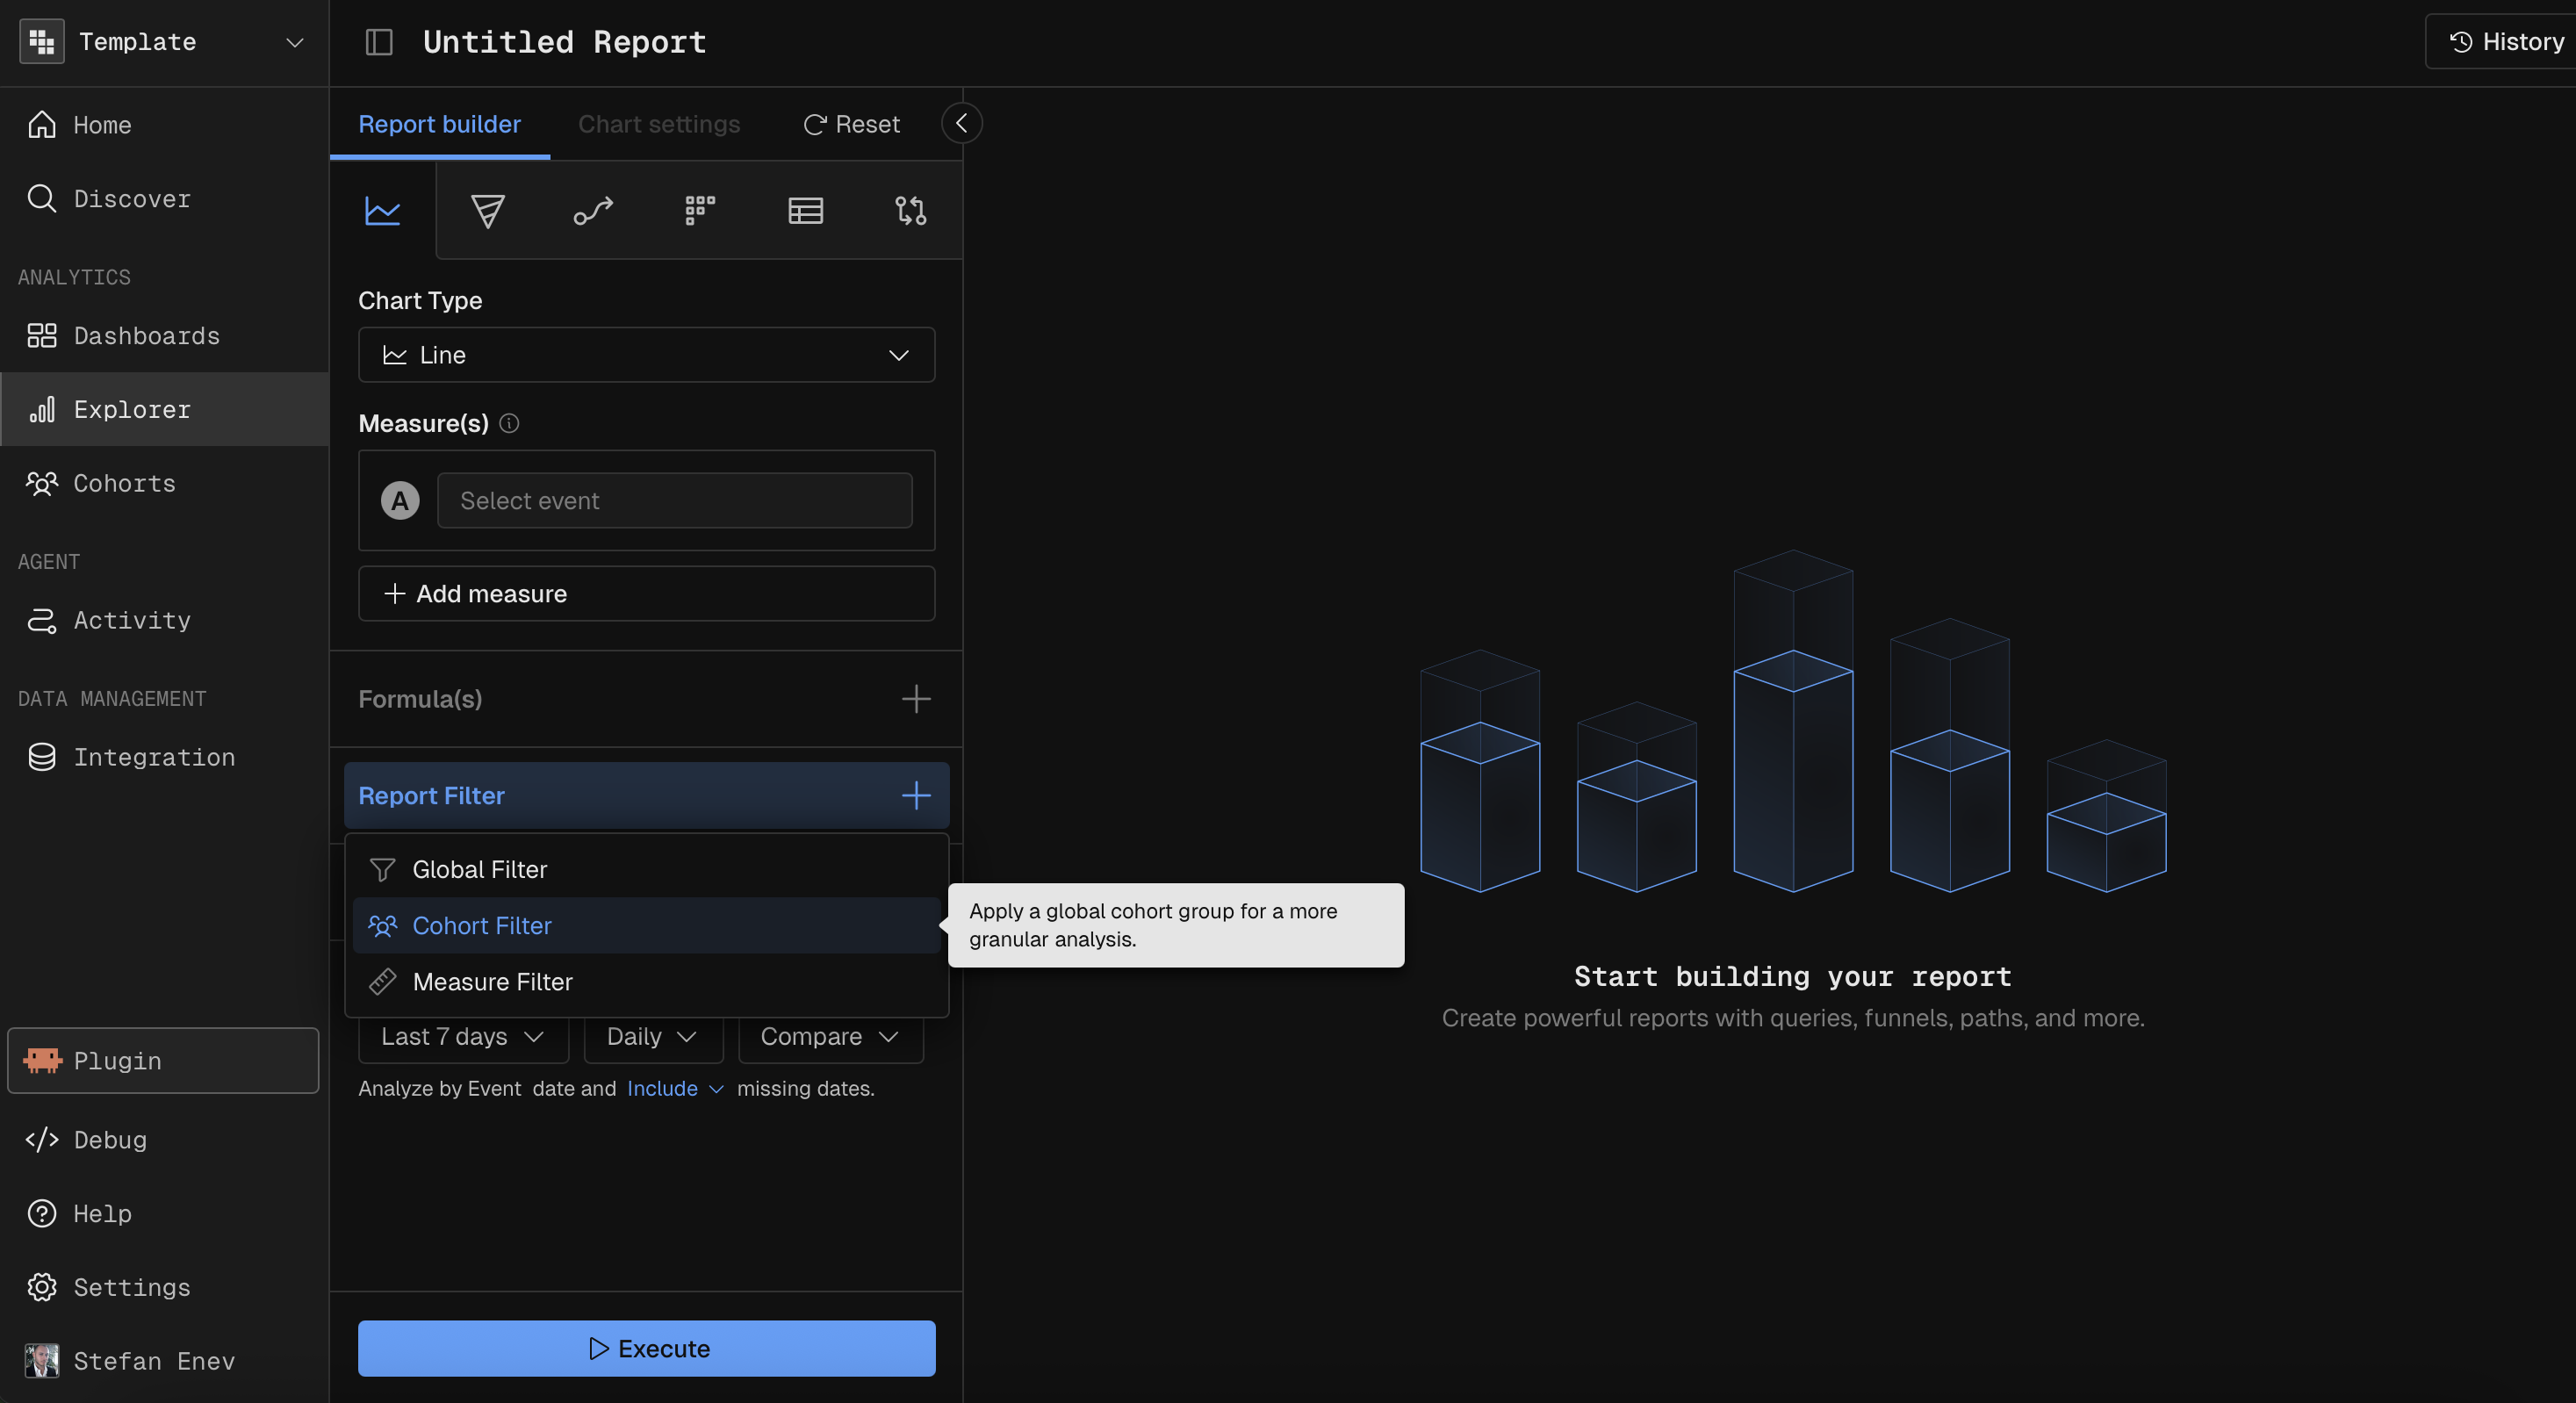Image resolution: width=2576 pixels, height=1403 pixels.
Task: Click the Measure(s) info icon
Action: point(509,423)
